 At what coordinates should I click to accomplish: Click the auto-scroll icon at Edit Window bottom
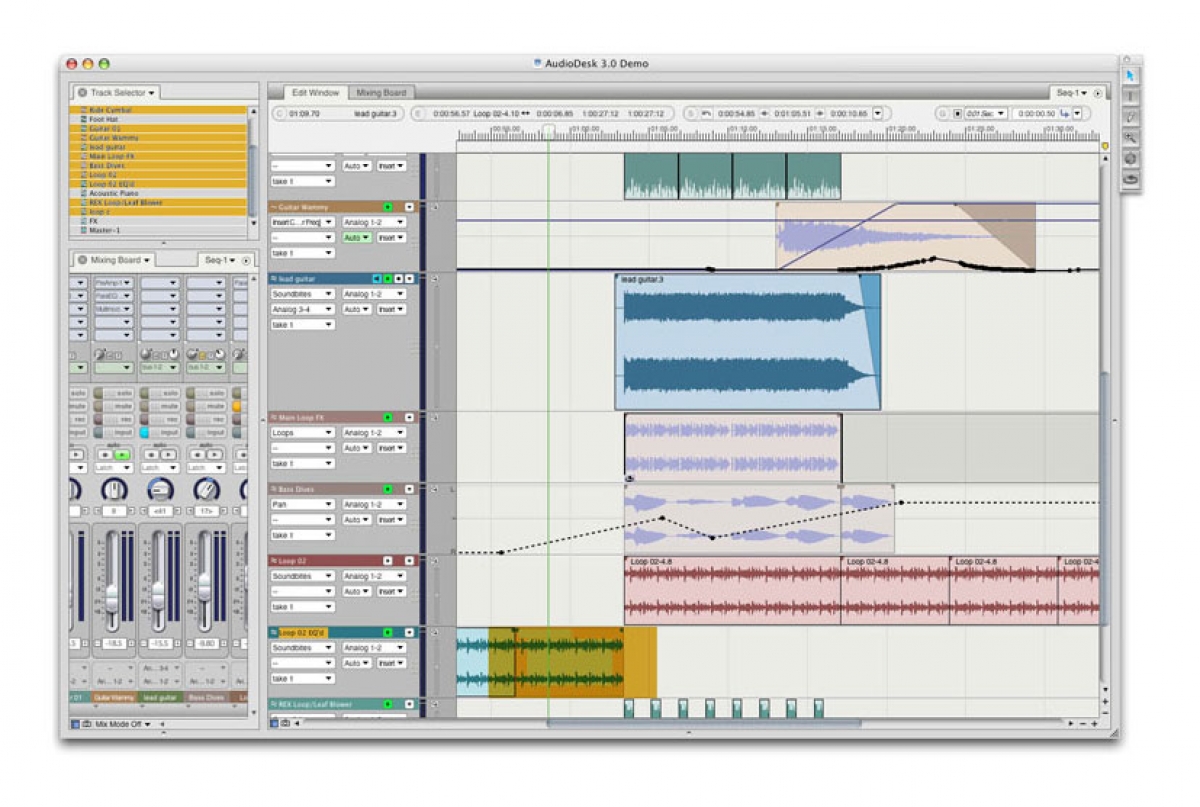(x=276, y=722)
